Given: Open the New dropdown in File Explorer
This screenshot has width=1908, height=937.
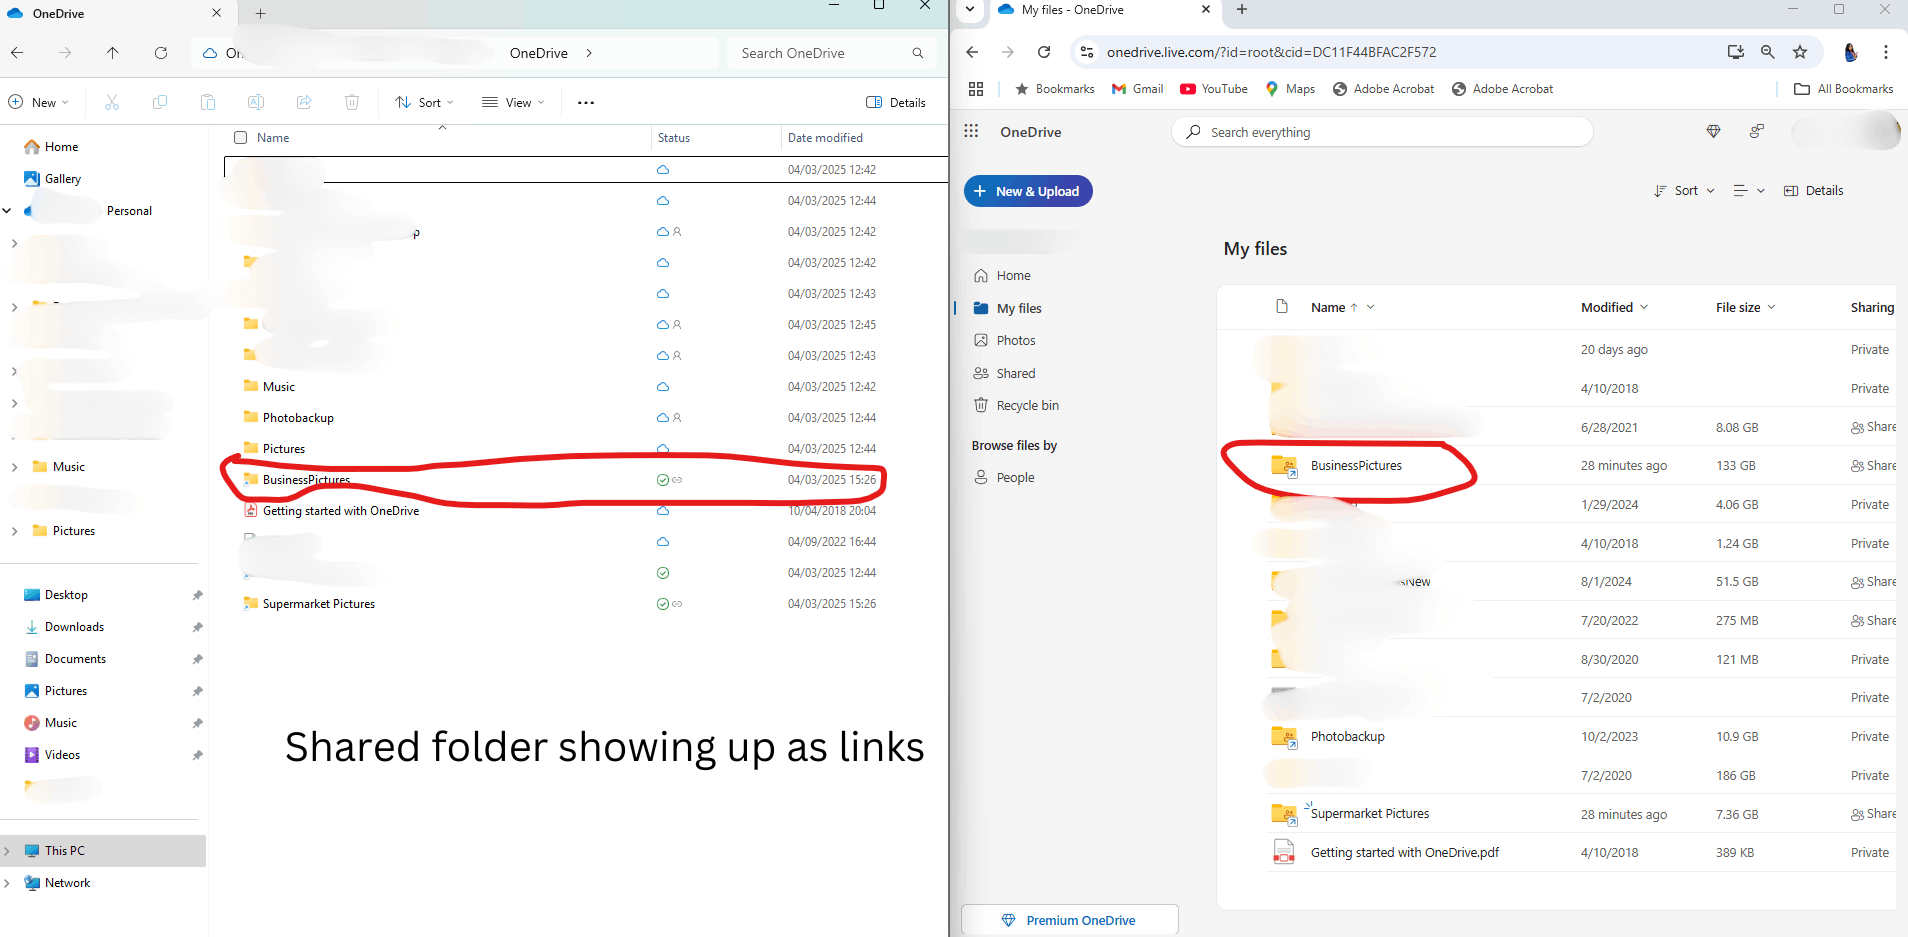Looking at the screenshot, I should 39,102.
